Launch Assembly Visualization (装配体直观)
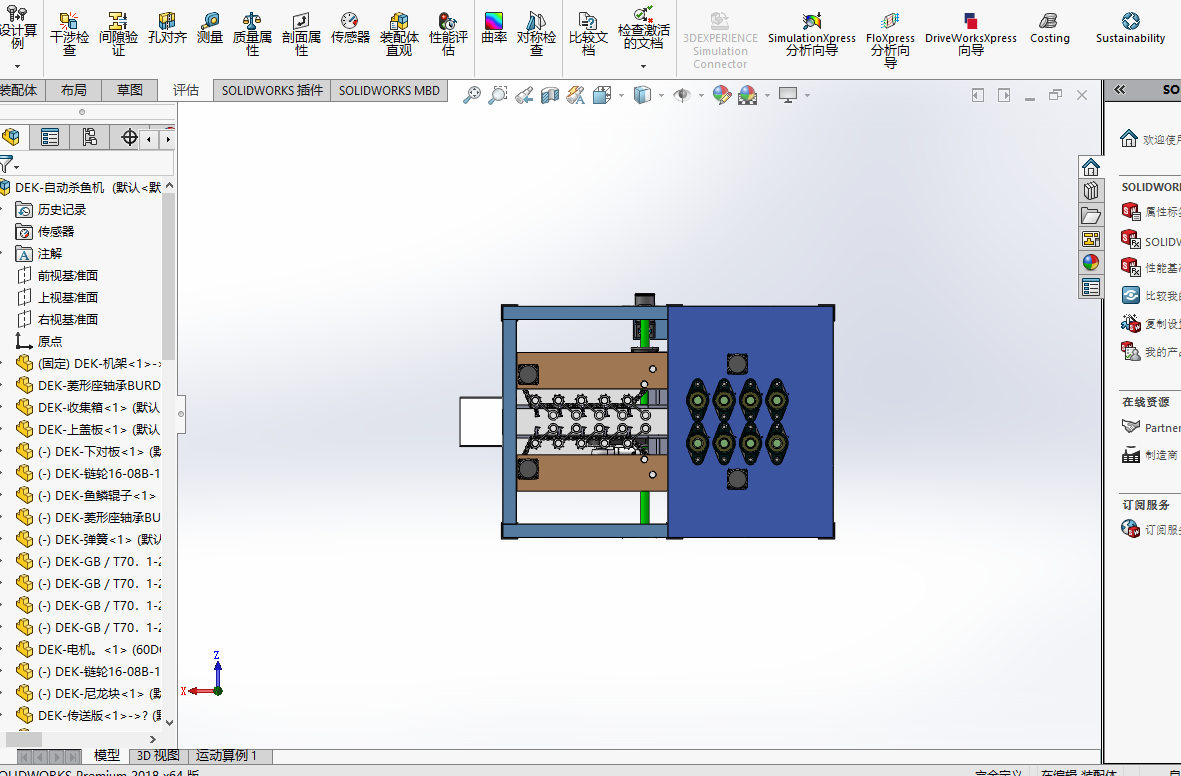 (x=399, y=35)
